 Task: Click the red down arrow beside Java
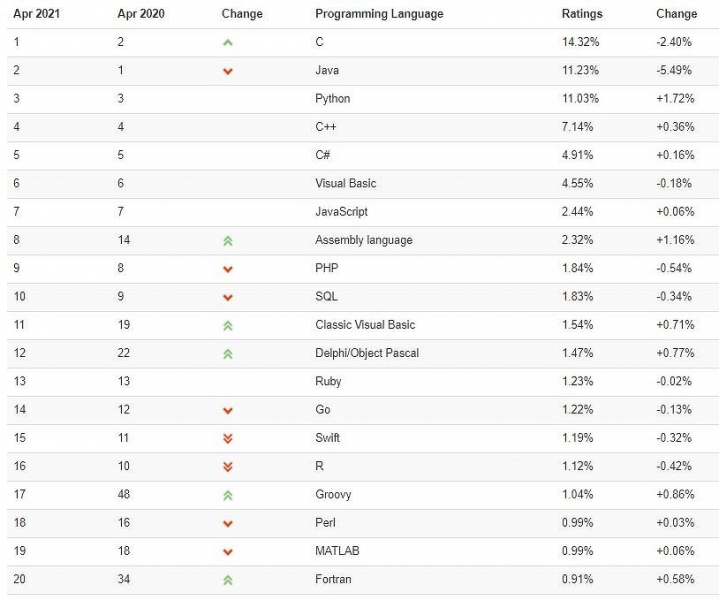[x=228, y=71]
